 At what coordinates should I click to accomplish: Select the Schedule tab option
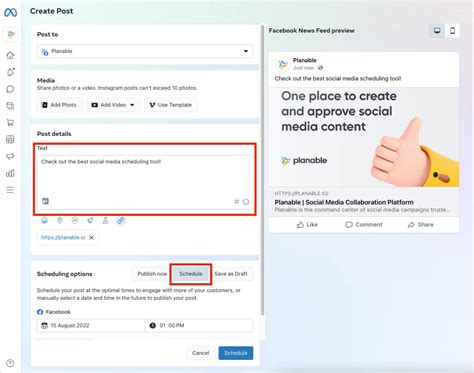tap(191, 274)
